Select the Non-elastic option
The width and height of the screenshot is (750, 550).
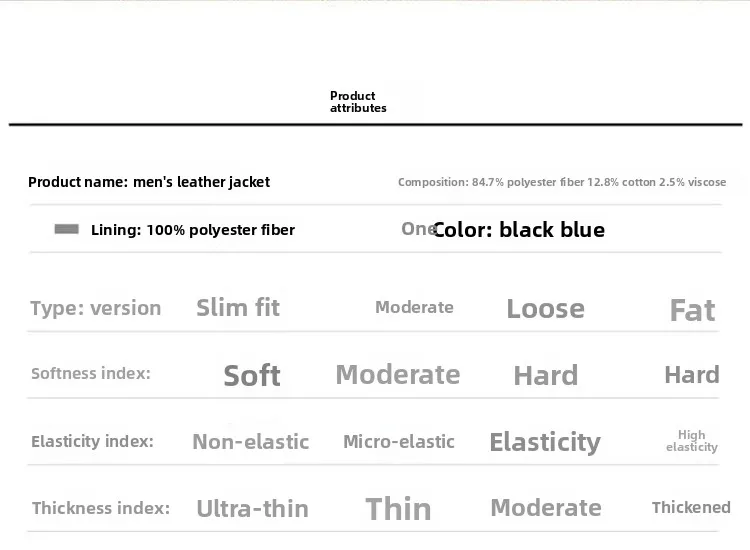[250, 441]
